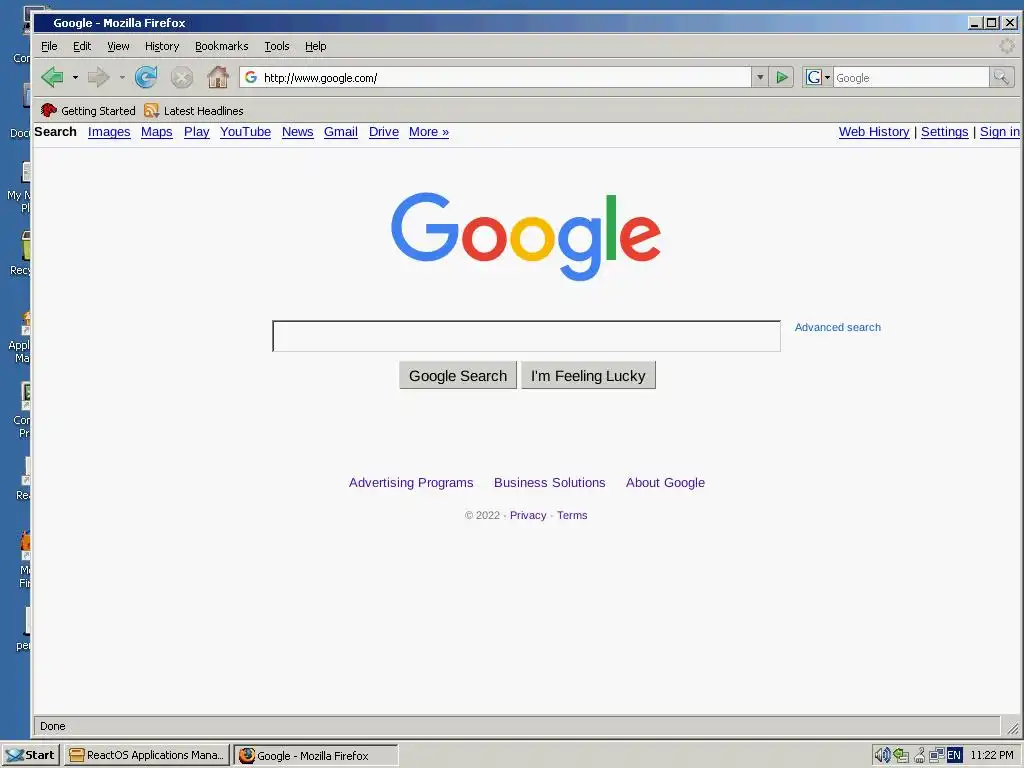1024x768 pixels.
Task: Click the Google favicon in address bar
Action: coord(251,77)
